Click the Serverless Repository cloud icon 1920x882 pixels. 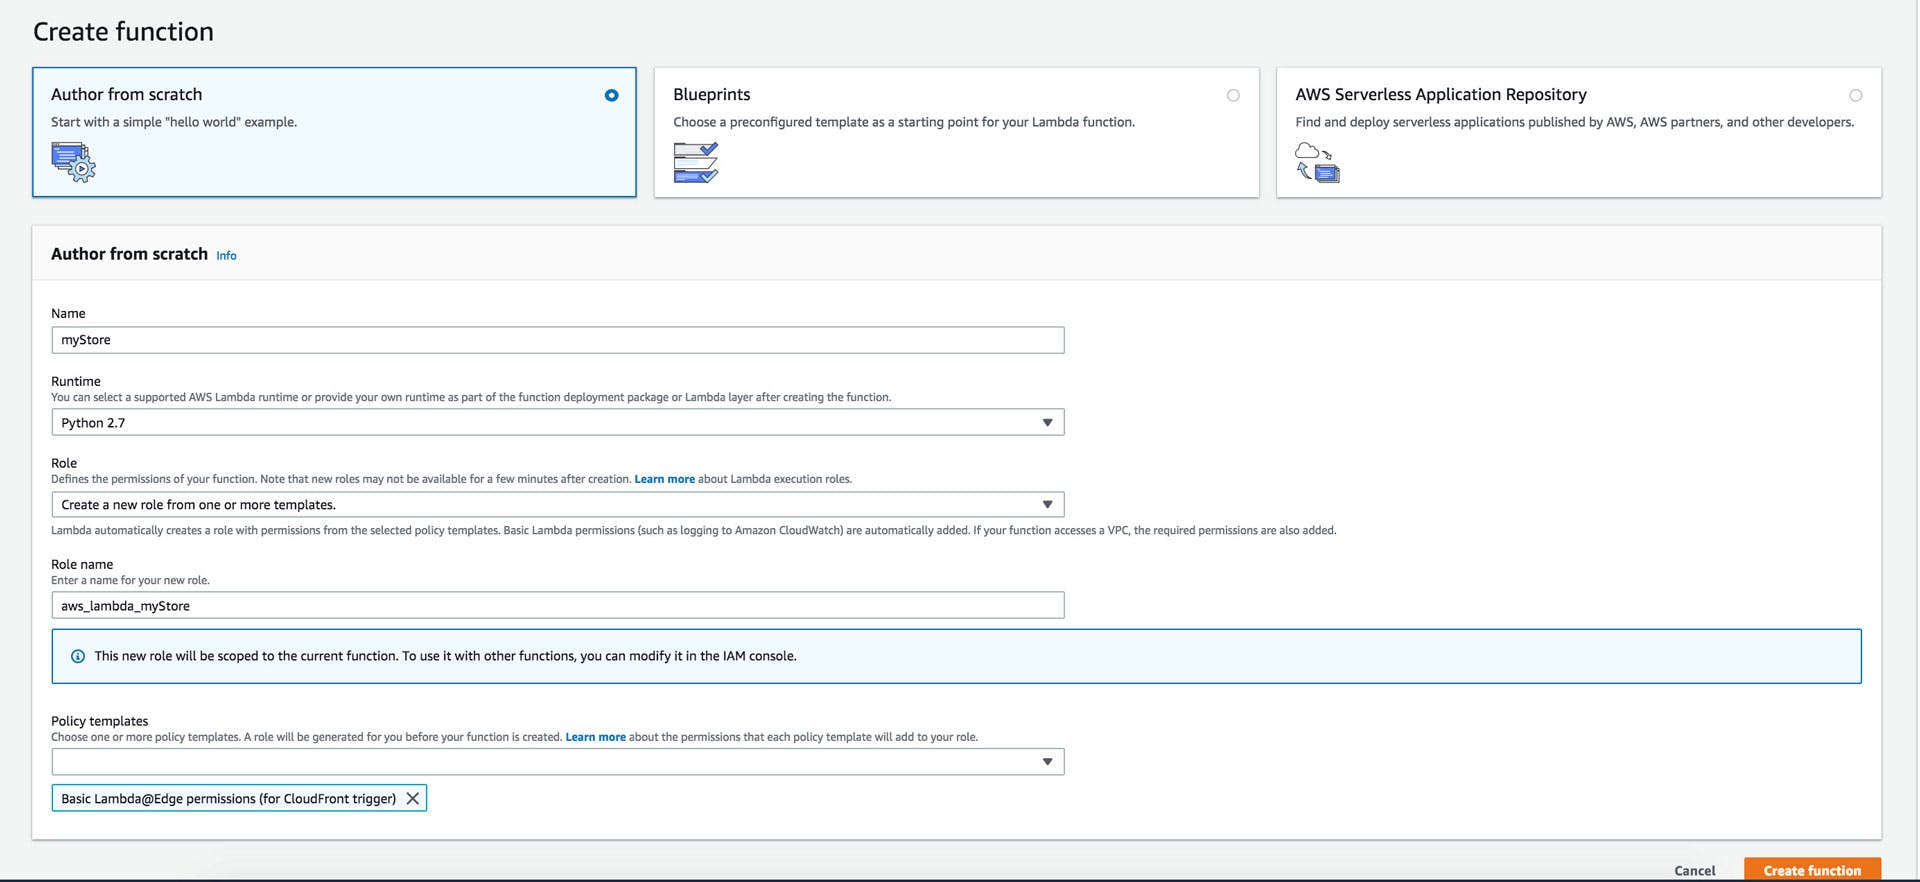pyautogui.click(x=1317, y=162)
